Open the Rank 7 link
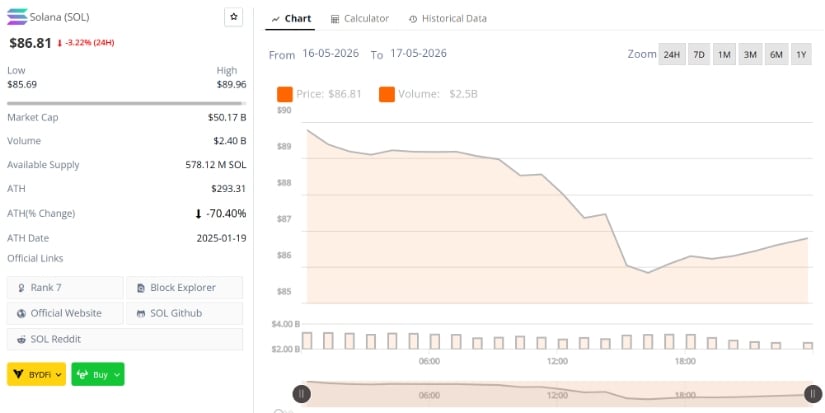This screenshot has height=413, width=825. pyautogui.click(x=65, y=288)
